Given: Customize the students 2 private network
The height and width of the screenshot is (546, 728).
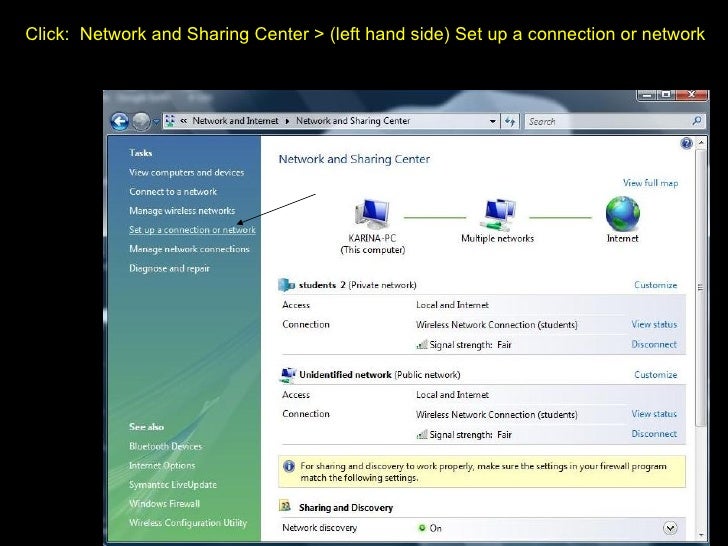Looking at the screenshot, I should pos(656,285).
